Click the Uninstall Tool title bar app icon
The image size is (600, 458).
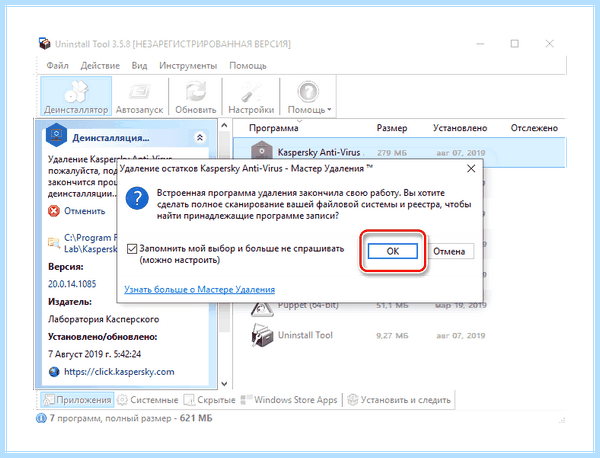(x=45, y=44)
